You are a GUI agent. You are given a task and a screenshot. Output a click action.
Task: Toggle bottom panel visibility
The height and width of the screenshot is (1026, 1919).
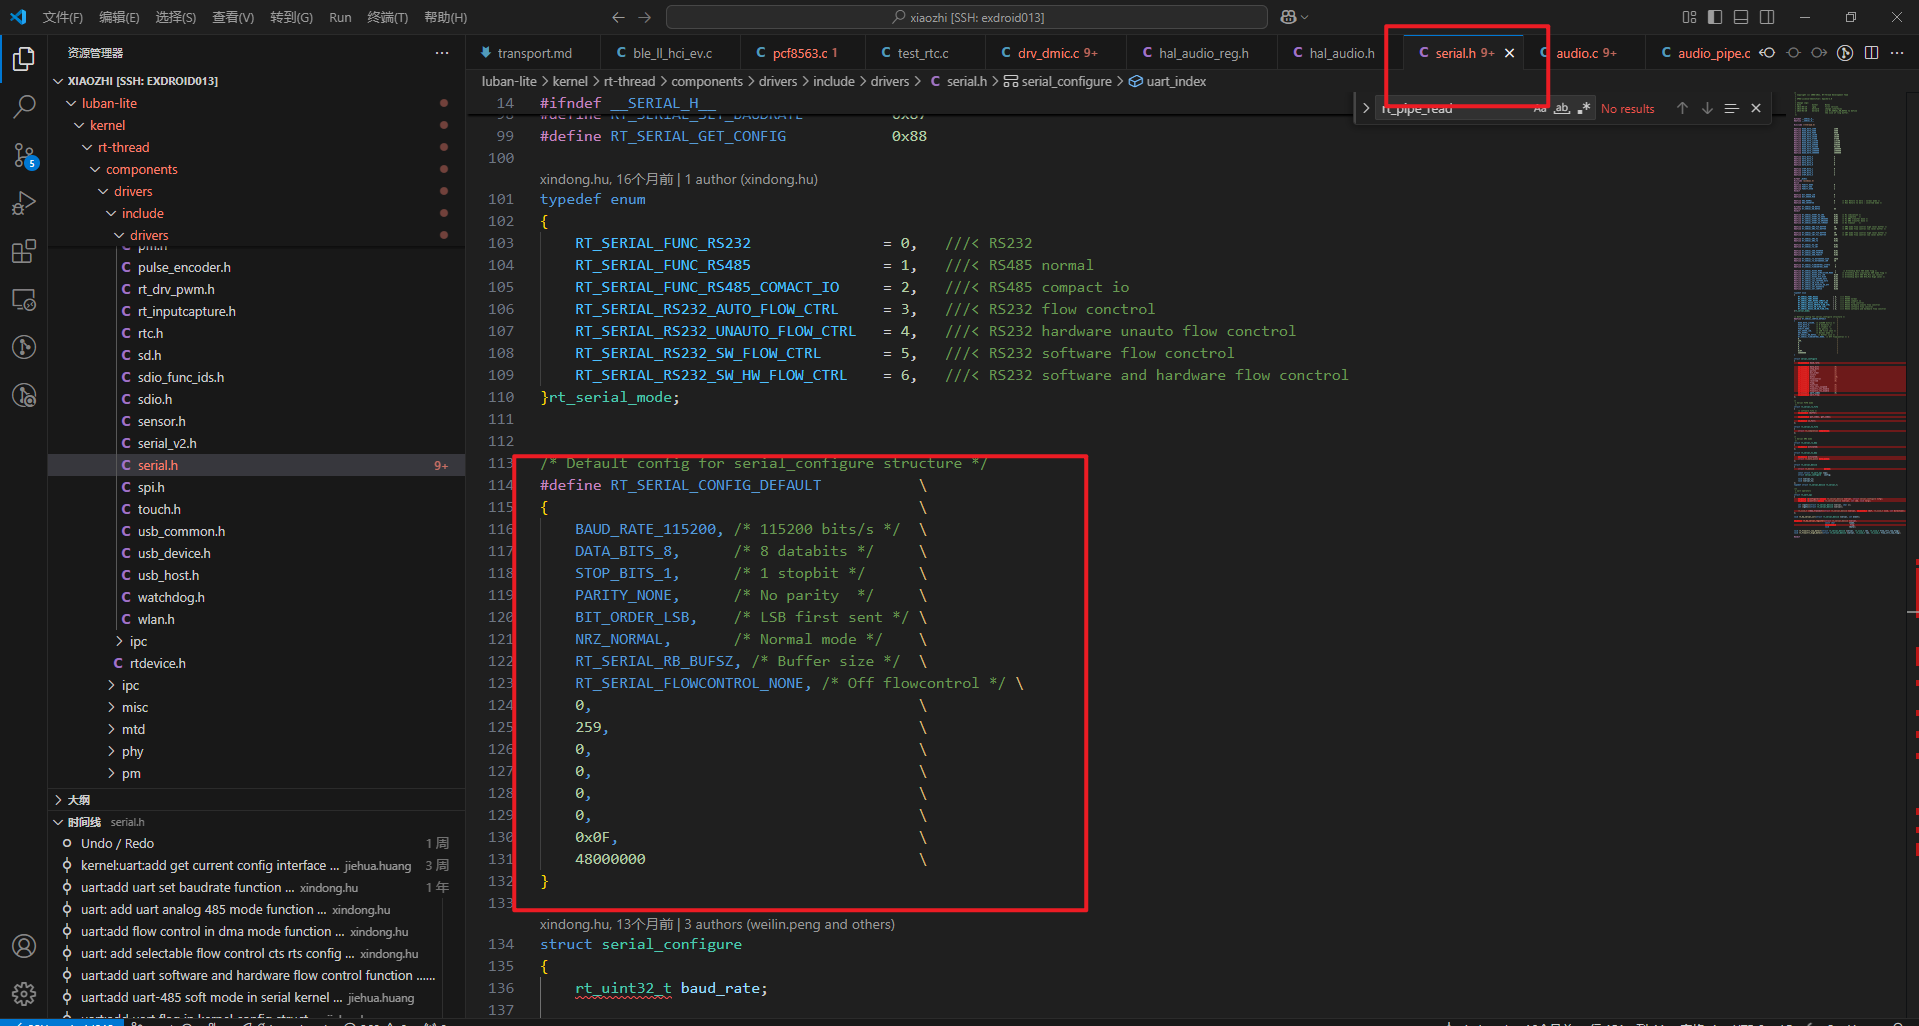[1741, 17]
